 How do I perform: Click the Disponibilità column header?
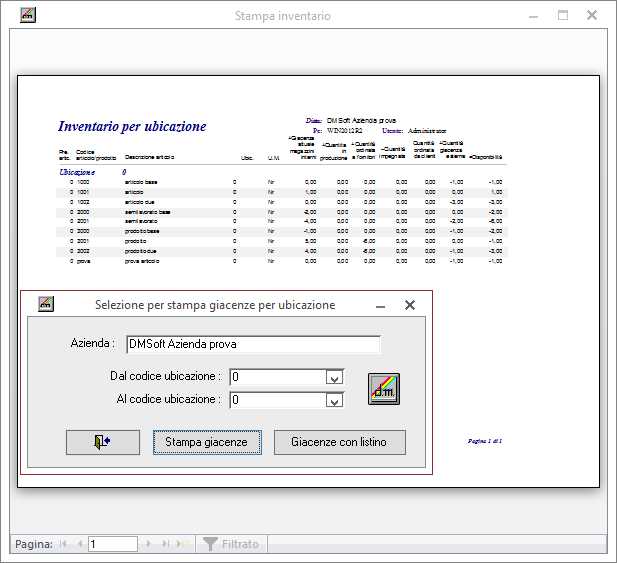[x=485, y=157]
